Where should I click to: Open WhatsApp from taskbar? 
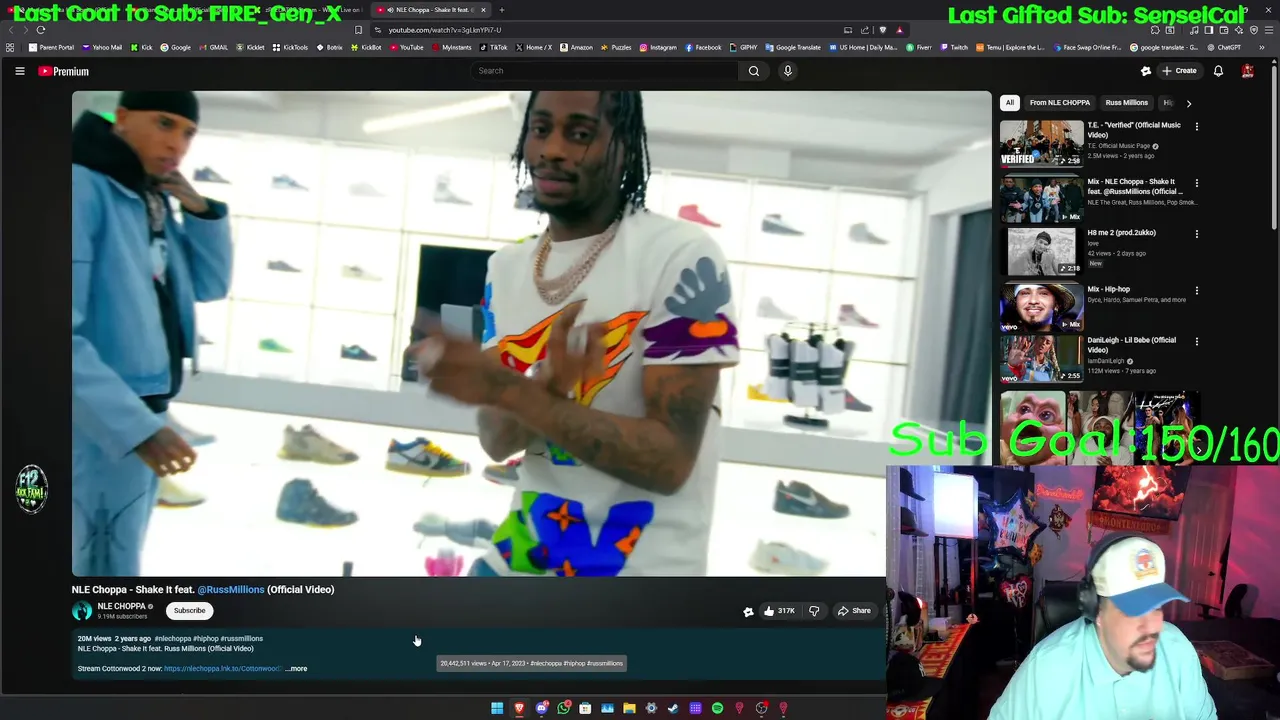(x=563, y=708)
